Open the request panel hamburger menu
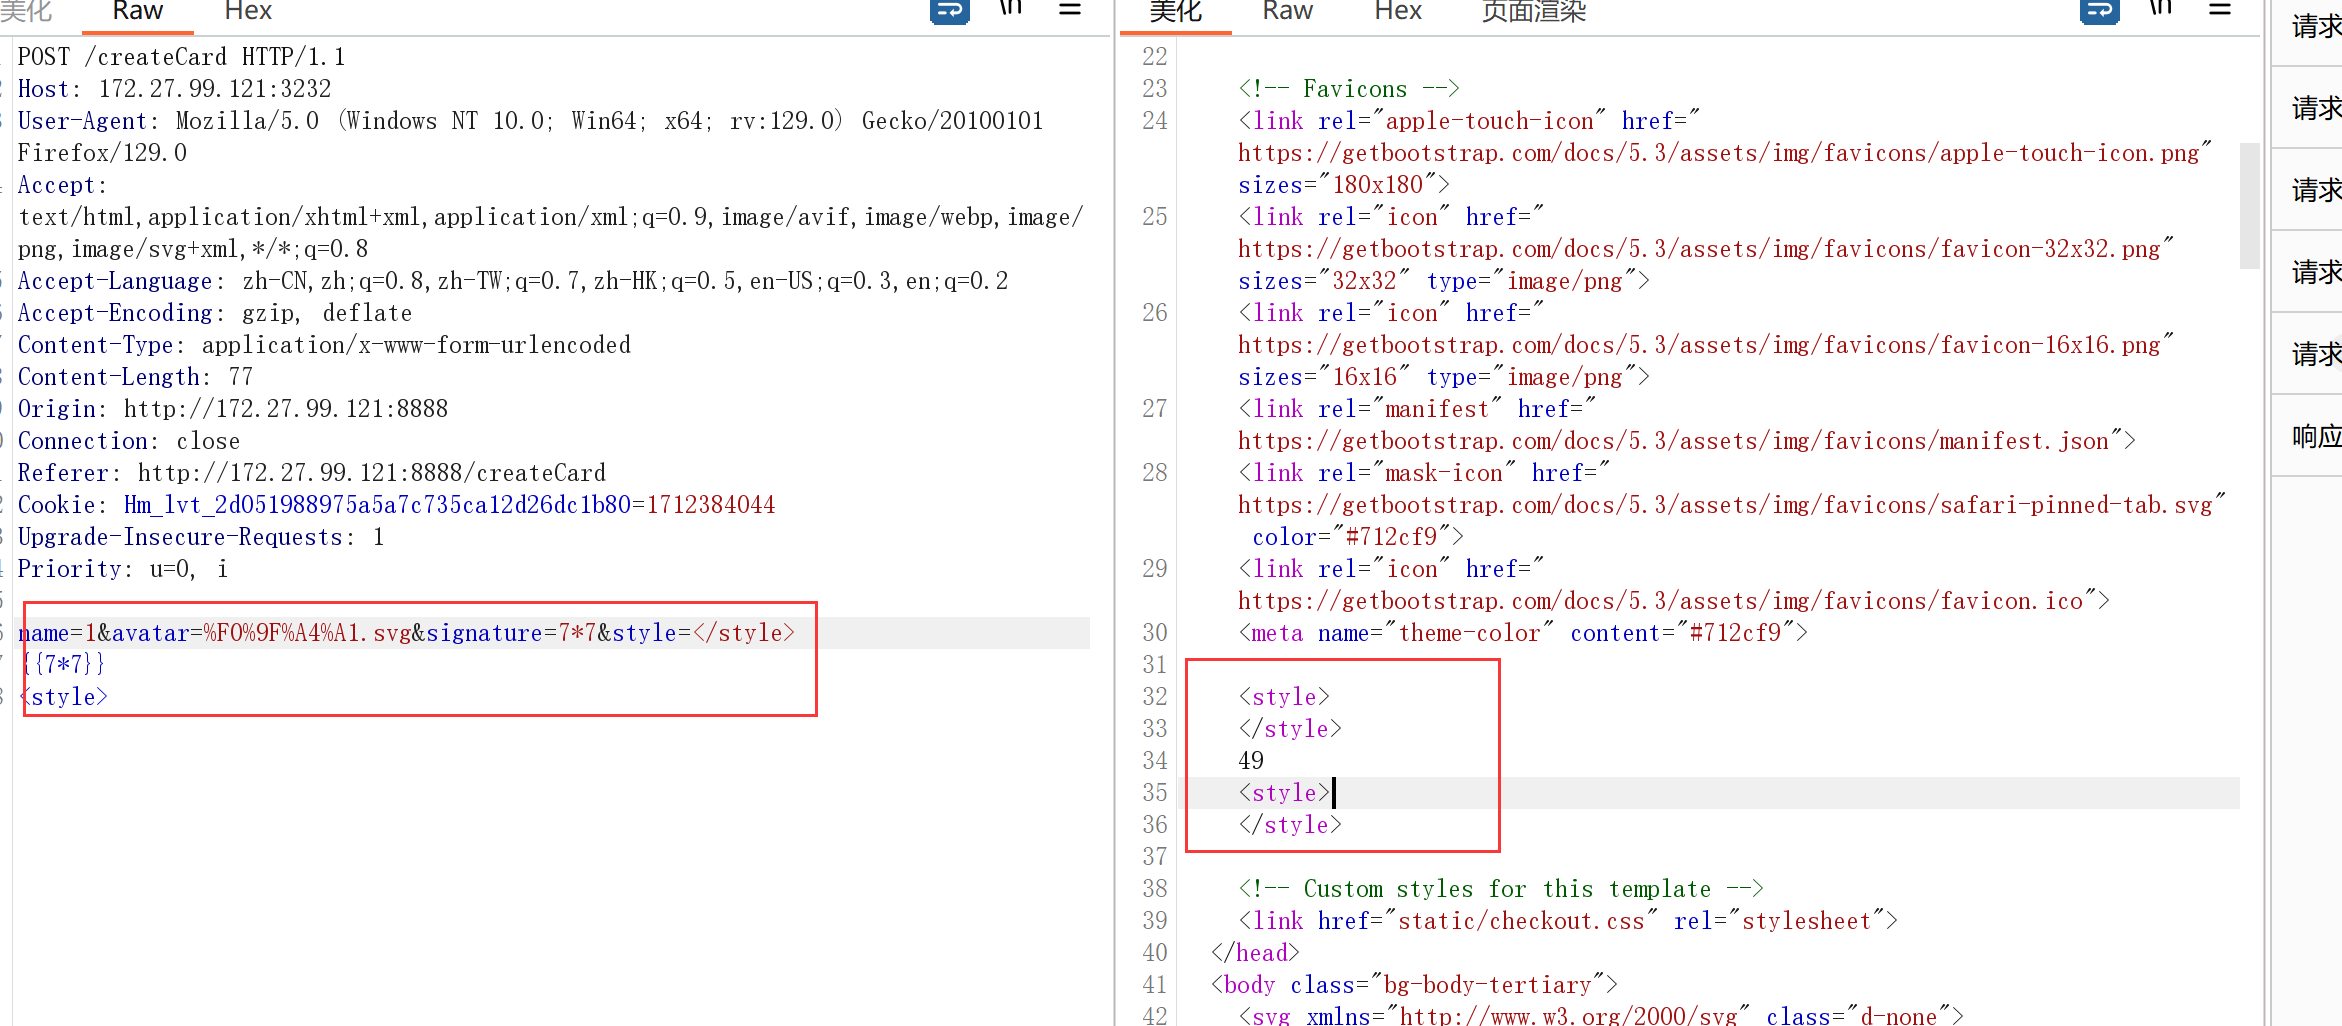This screenshot has width=2342, height=1026. [x=1070, y=10]
